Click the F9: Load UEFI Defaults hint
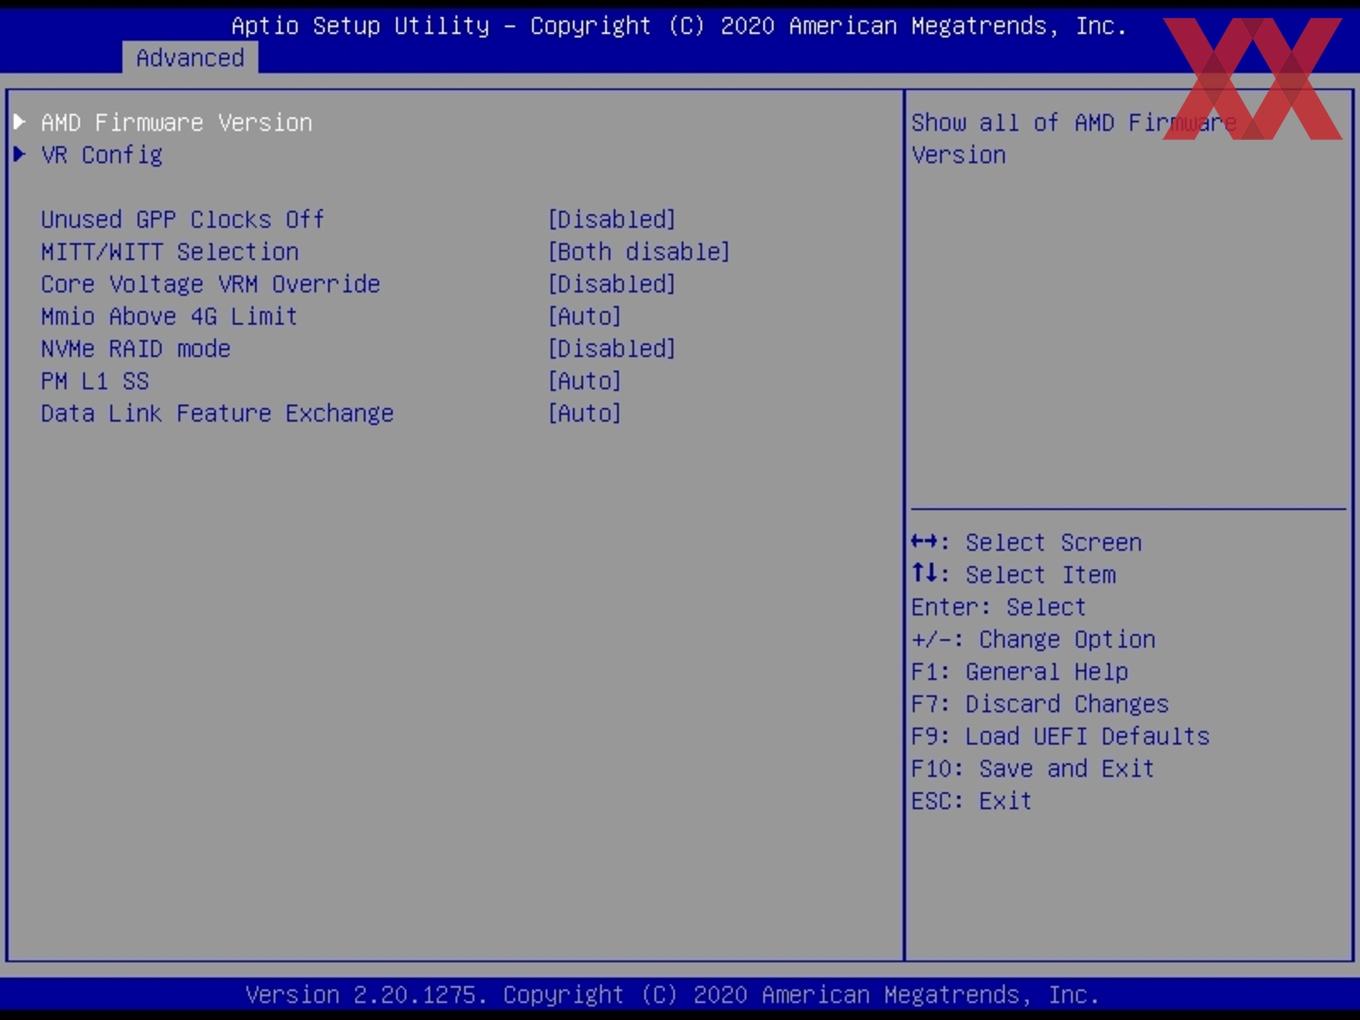This screenshot has height=1020, width=1360. pos(1060,736)
